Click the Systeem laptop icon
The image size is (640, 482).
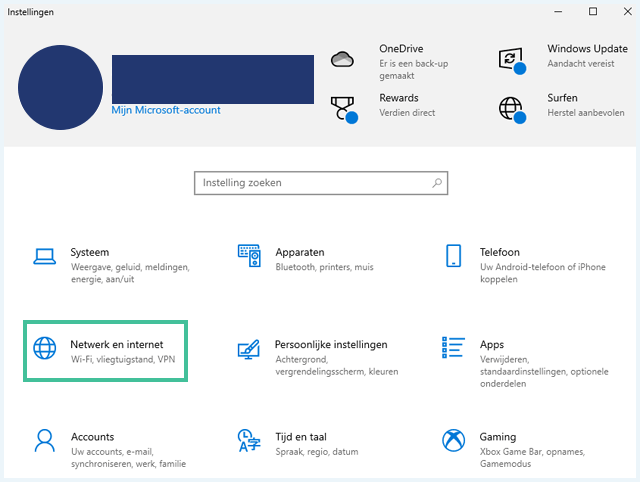tap(44, 257)
